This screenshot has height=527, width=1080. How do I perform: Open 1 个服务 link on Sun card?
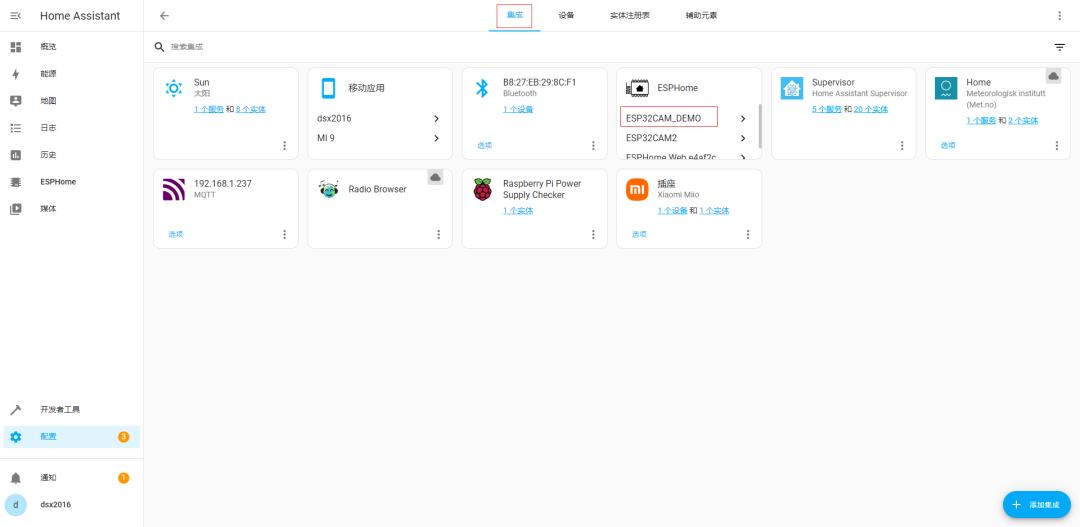click(209, 110)
